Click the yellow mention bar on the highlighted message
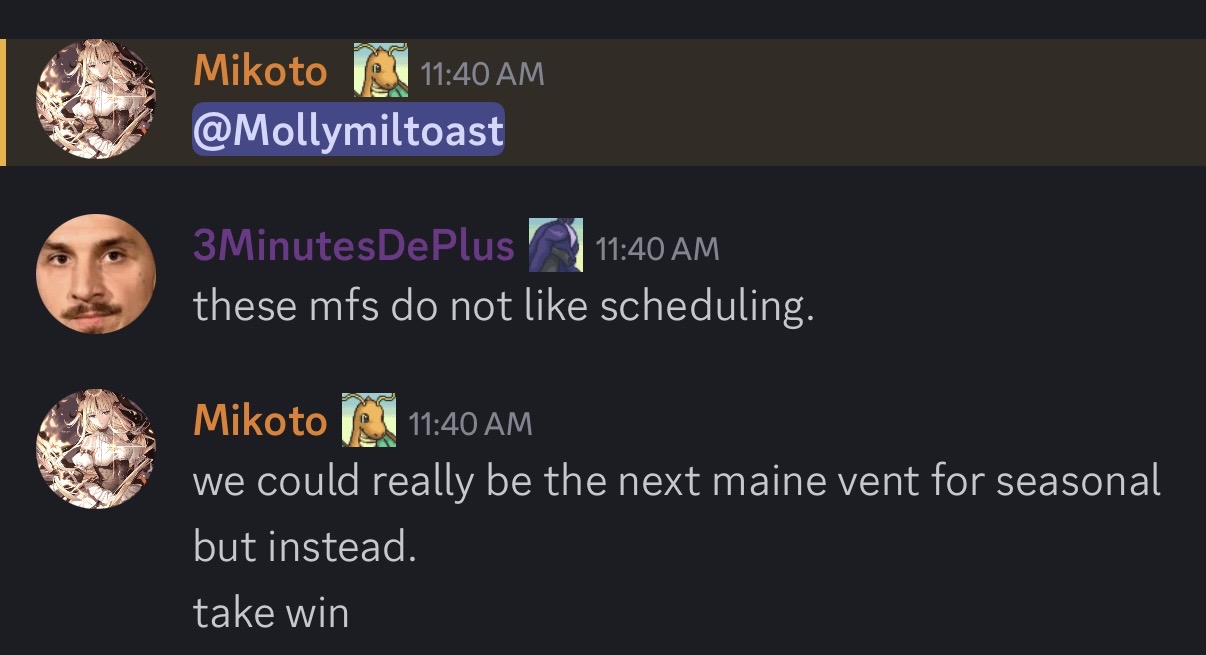This screenshot has width=1206, height=655. (3, 102)
